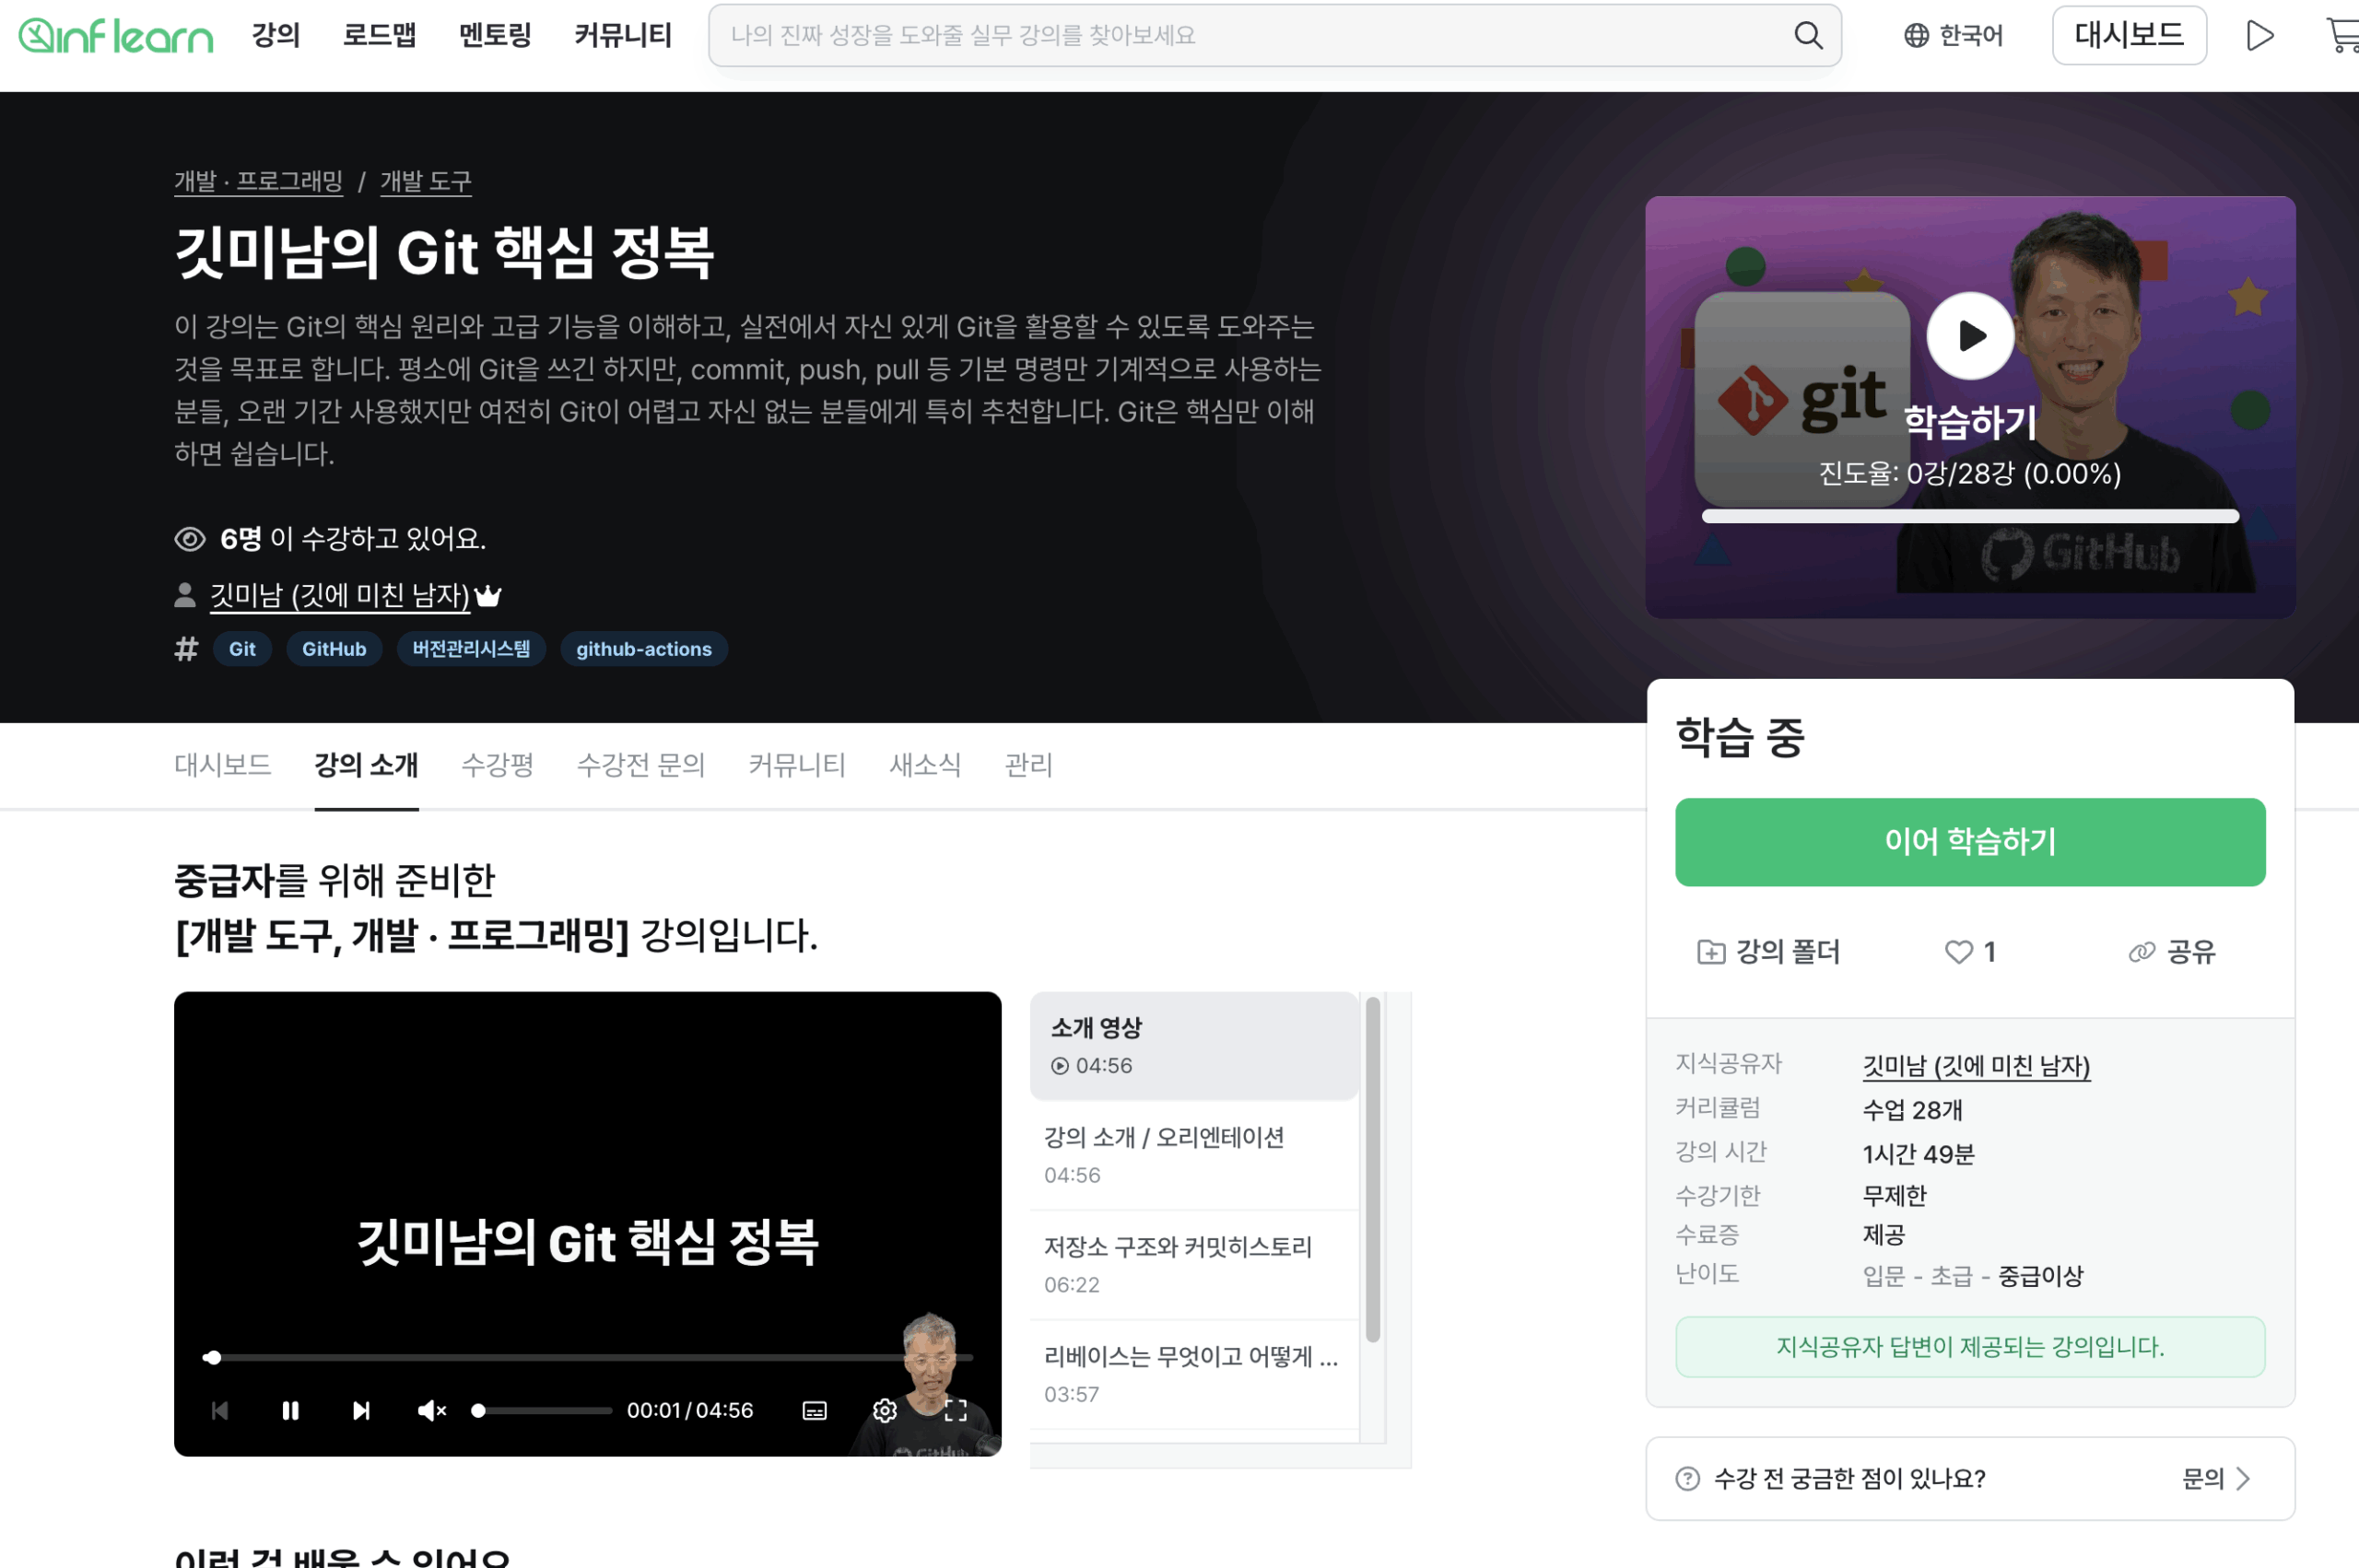Open video player settings gear
The width and height of the screenshot is (2359, 1568).
tap(884, 1410)
